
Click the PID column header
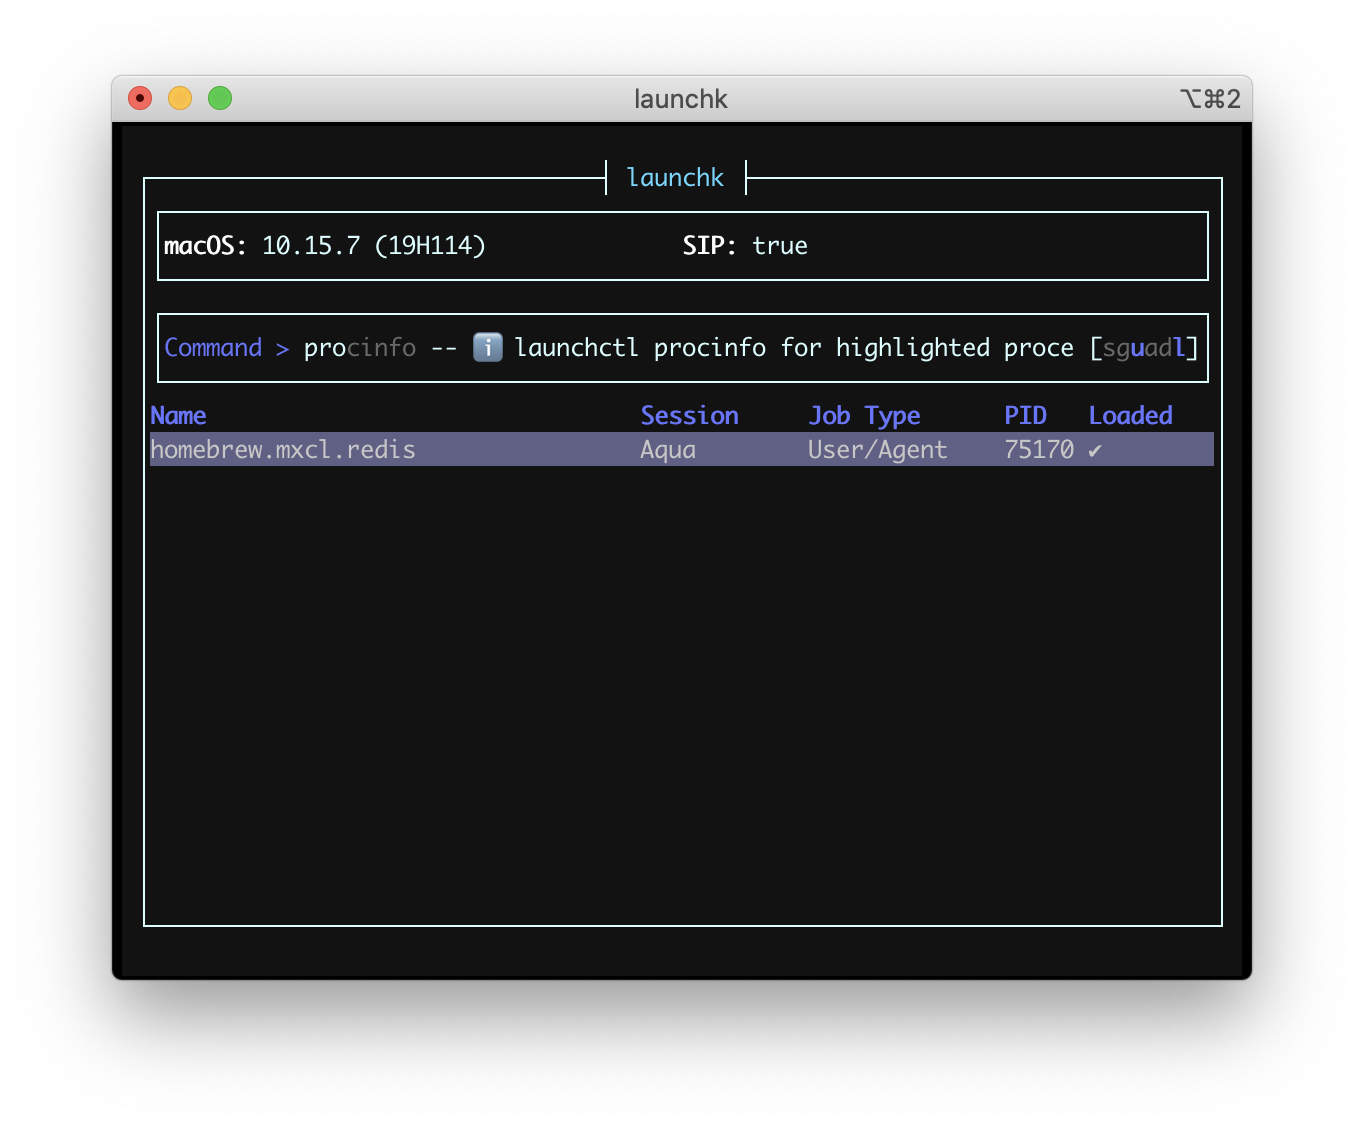tap(1025, 415)
